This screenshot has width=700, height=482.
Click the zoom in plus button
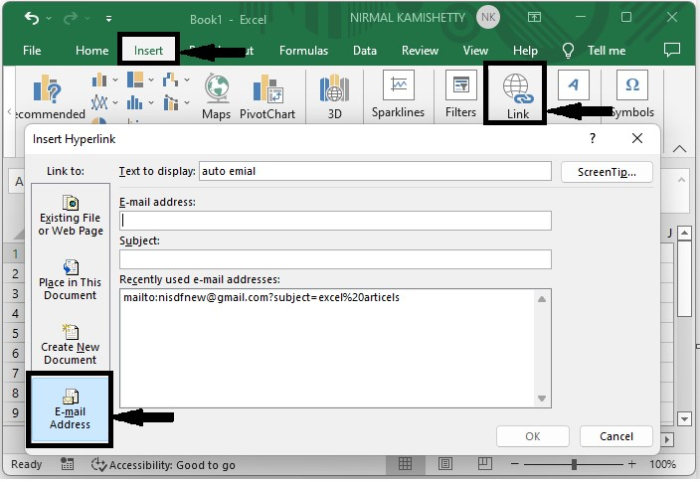tap(632, 464)
